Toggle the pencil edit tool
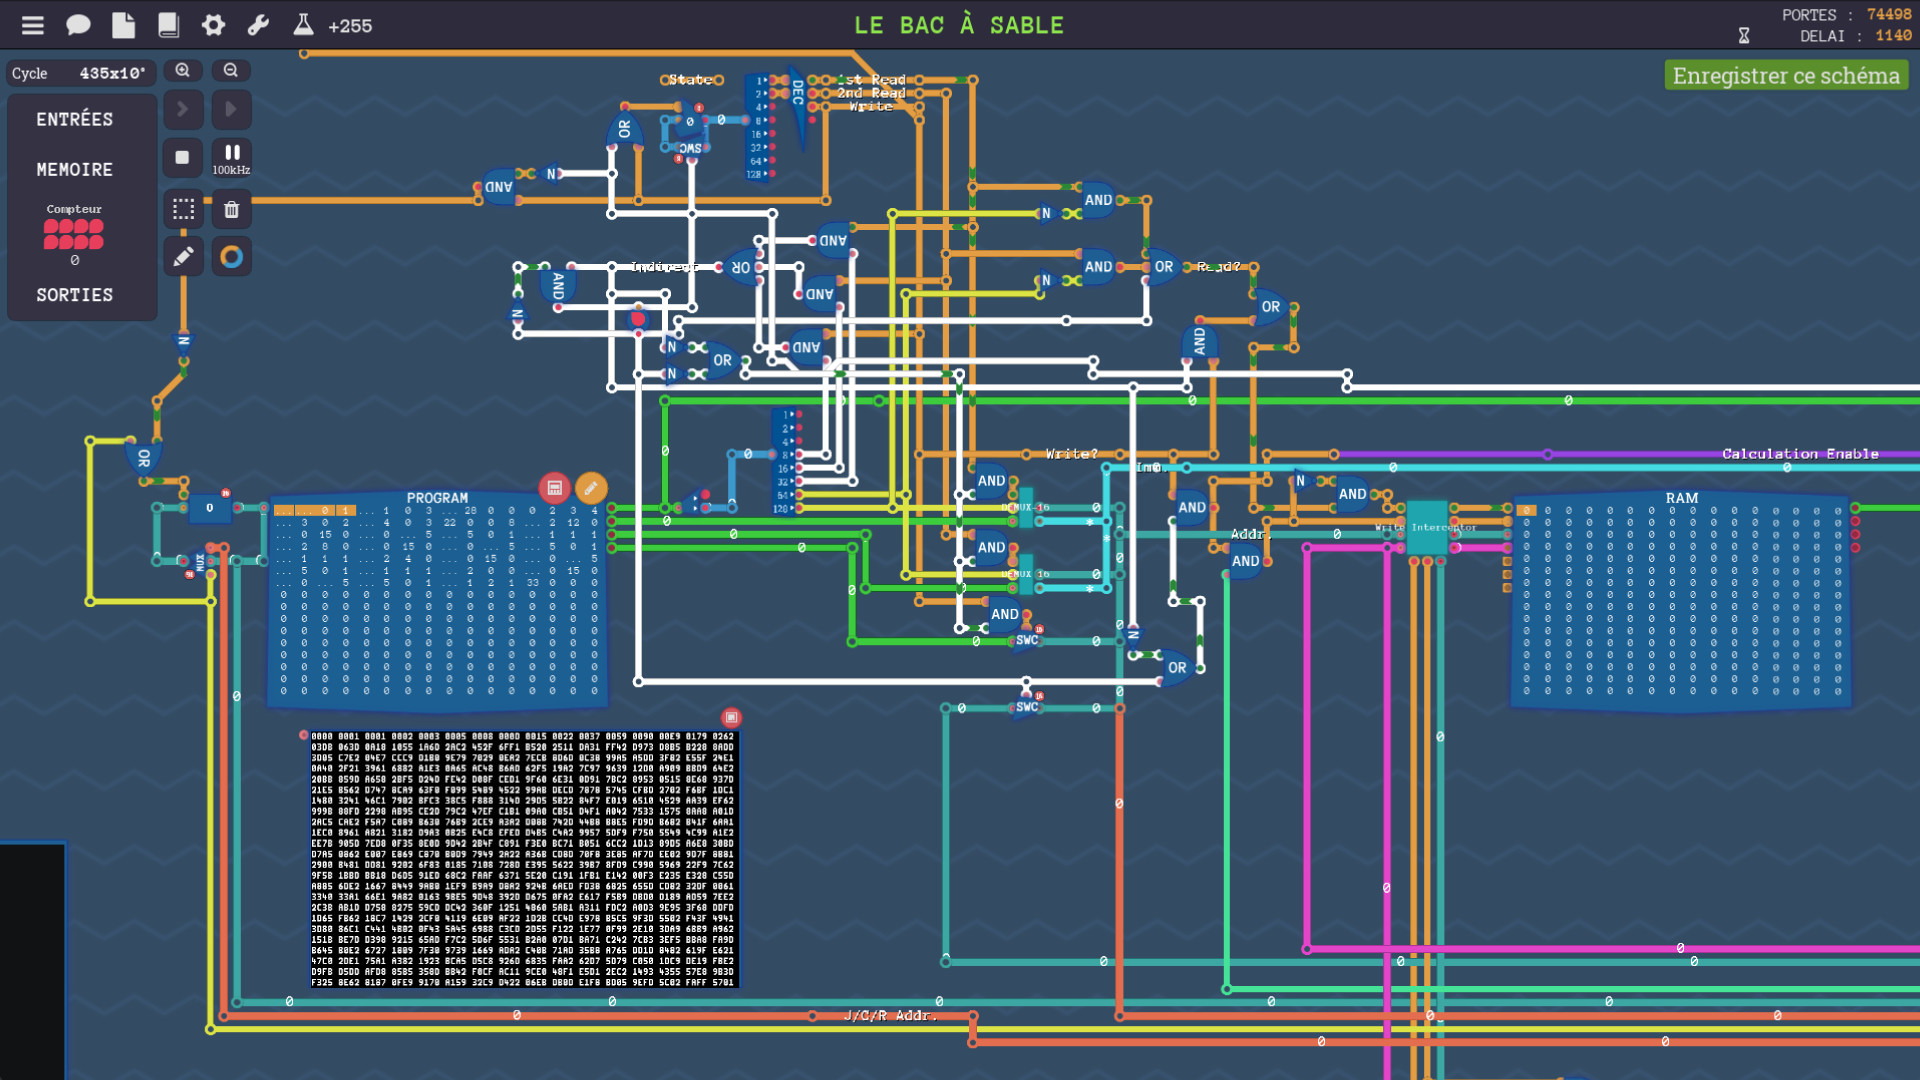 (x=183, y=257)
